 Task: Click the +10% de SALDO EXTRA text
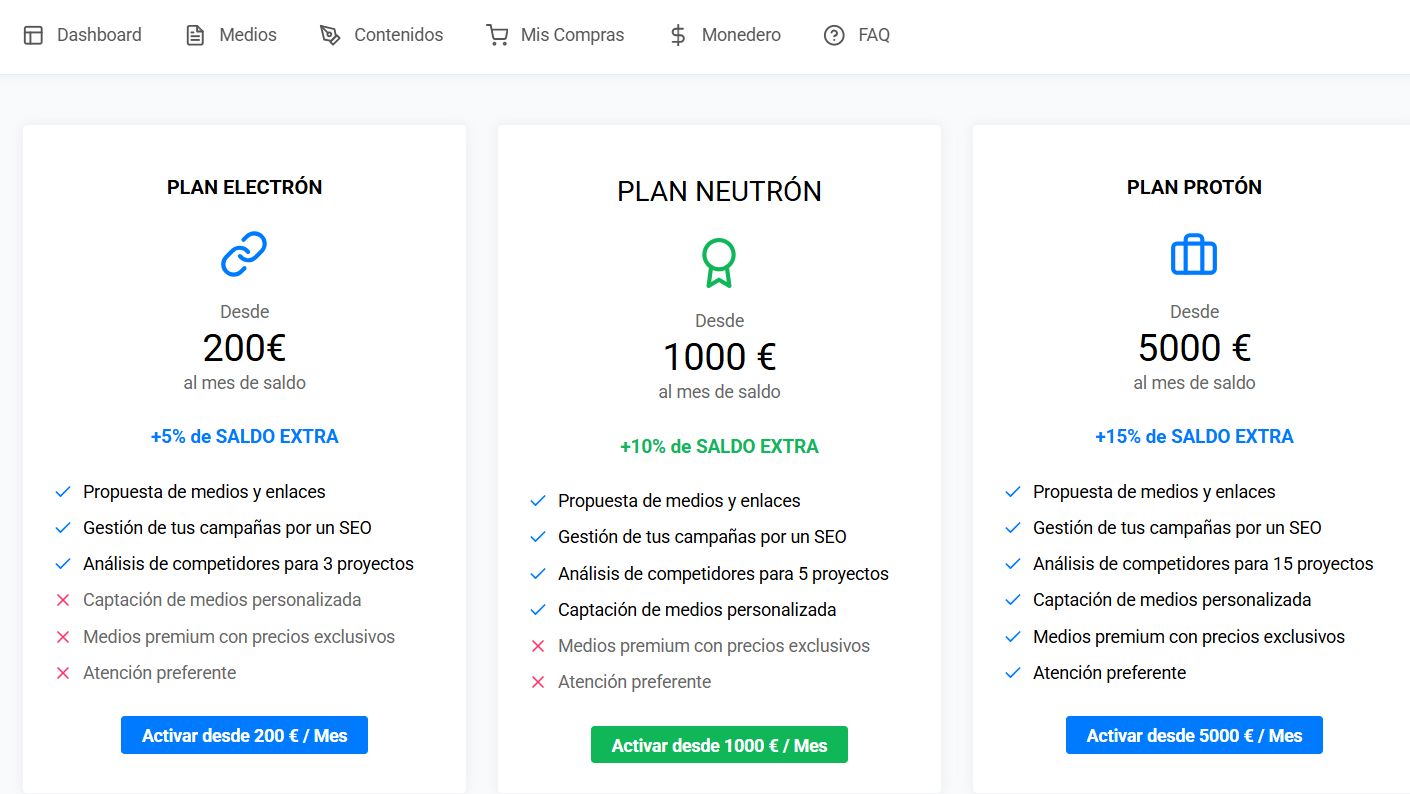click(x=719, y=446)
